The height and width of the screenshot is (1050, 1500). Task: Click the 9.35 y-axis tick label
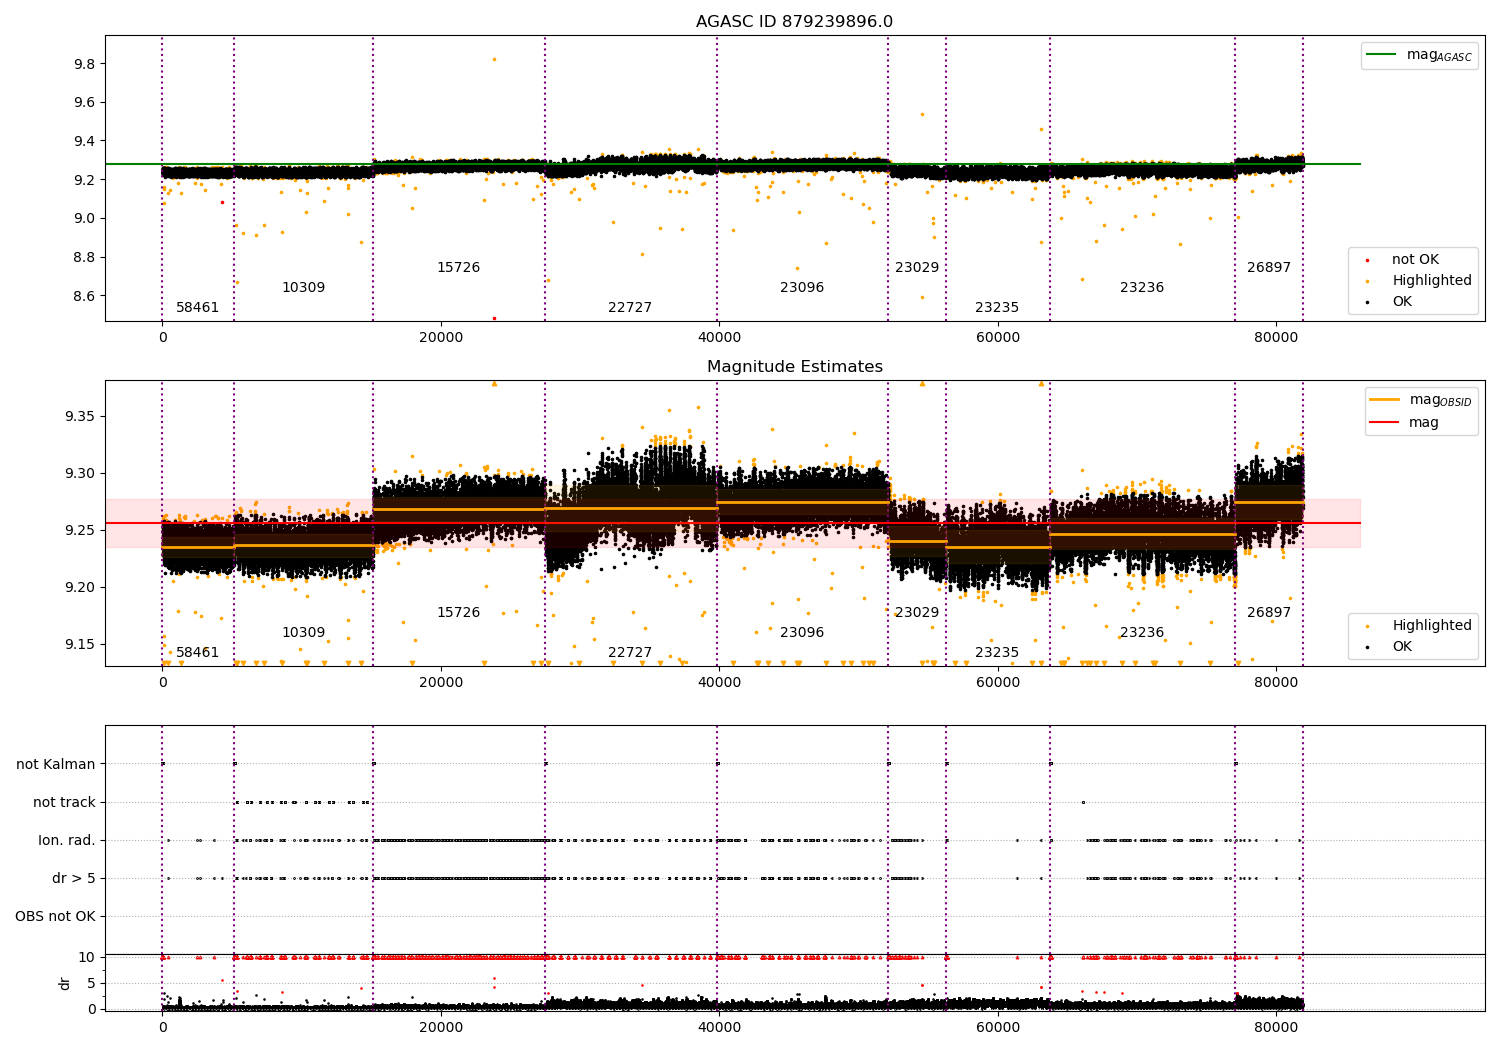click(80, 416)
